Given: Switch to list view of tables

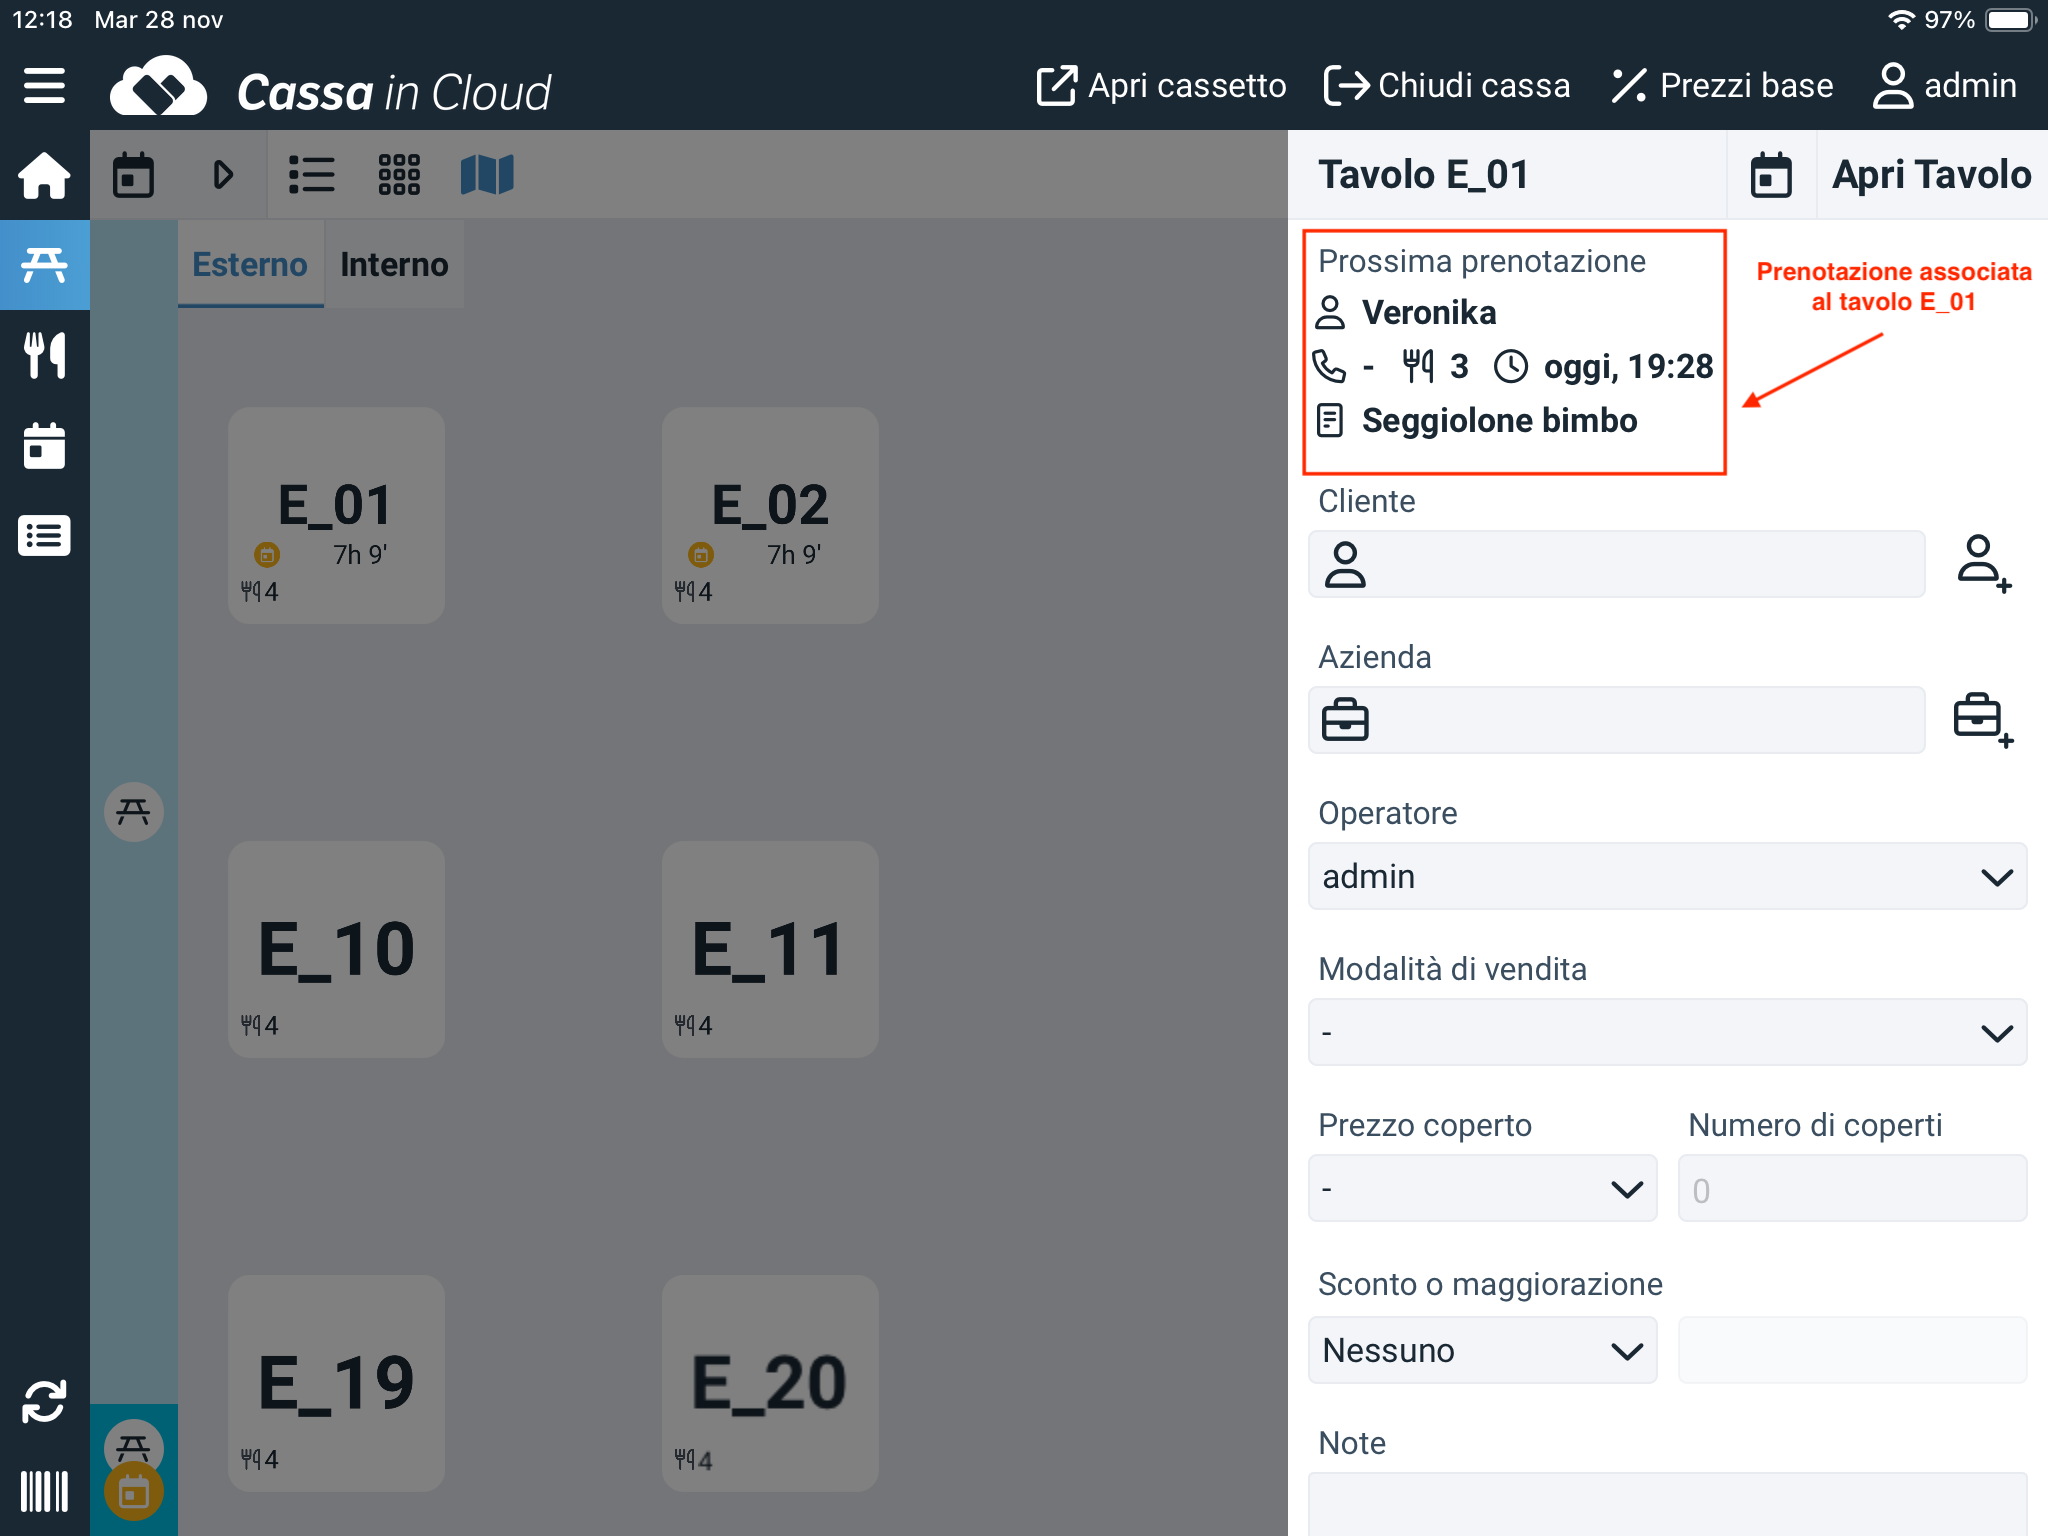Looking at the screenshot, I should tap(311, 175).
